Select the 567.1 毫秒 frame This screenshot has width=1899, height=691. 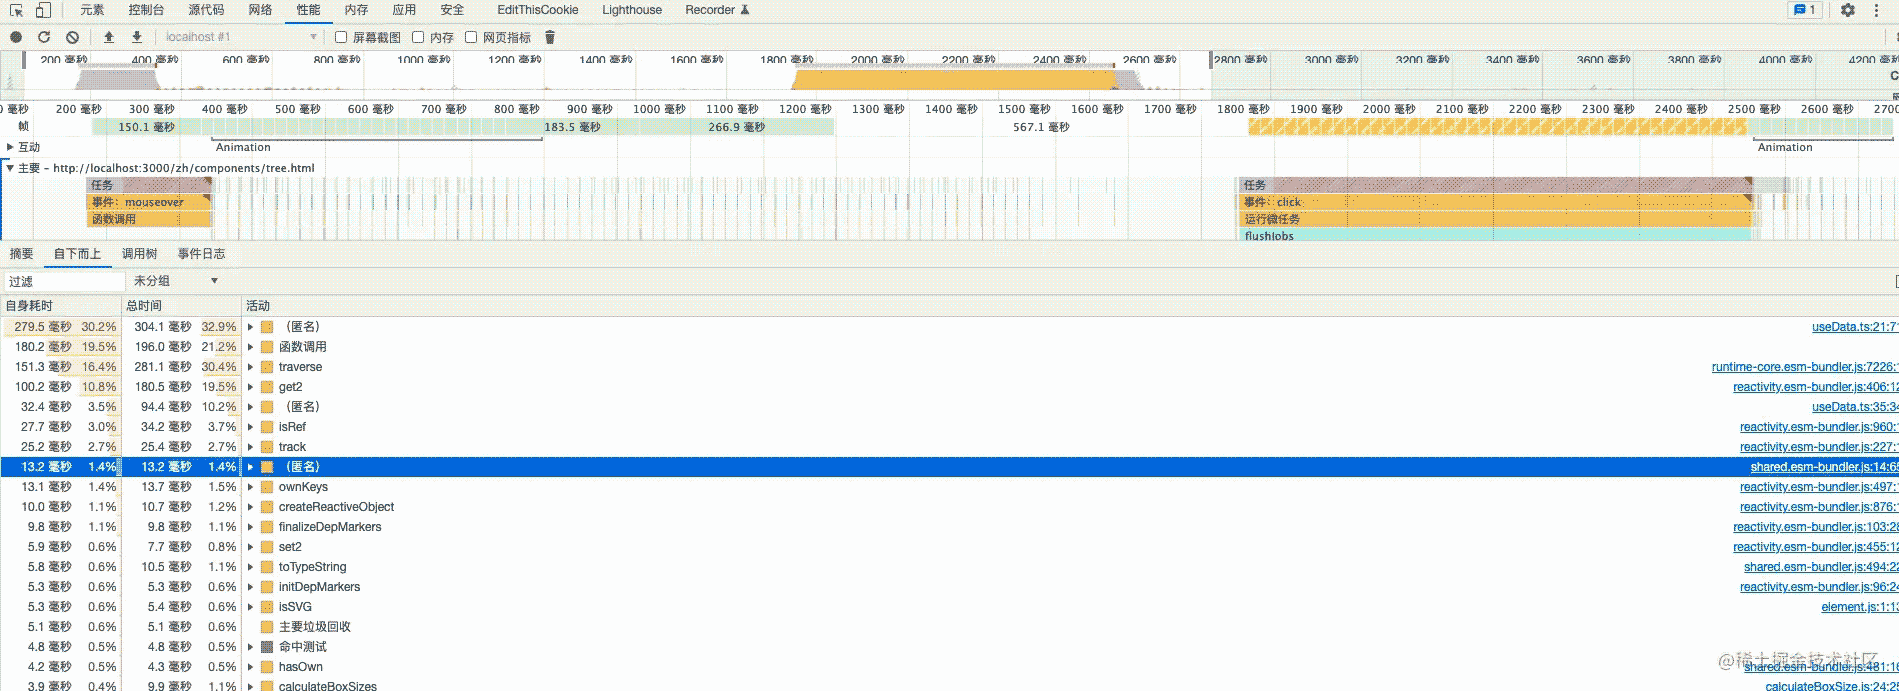pyautogui.click(x=1041, y=127)
